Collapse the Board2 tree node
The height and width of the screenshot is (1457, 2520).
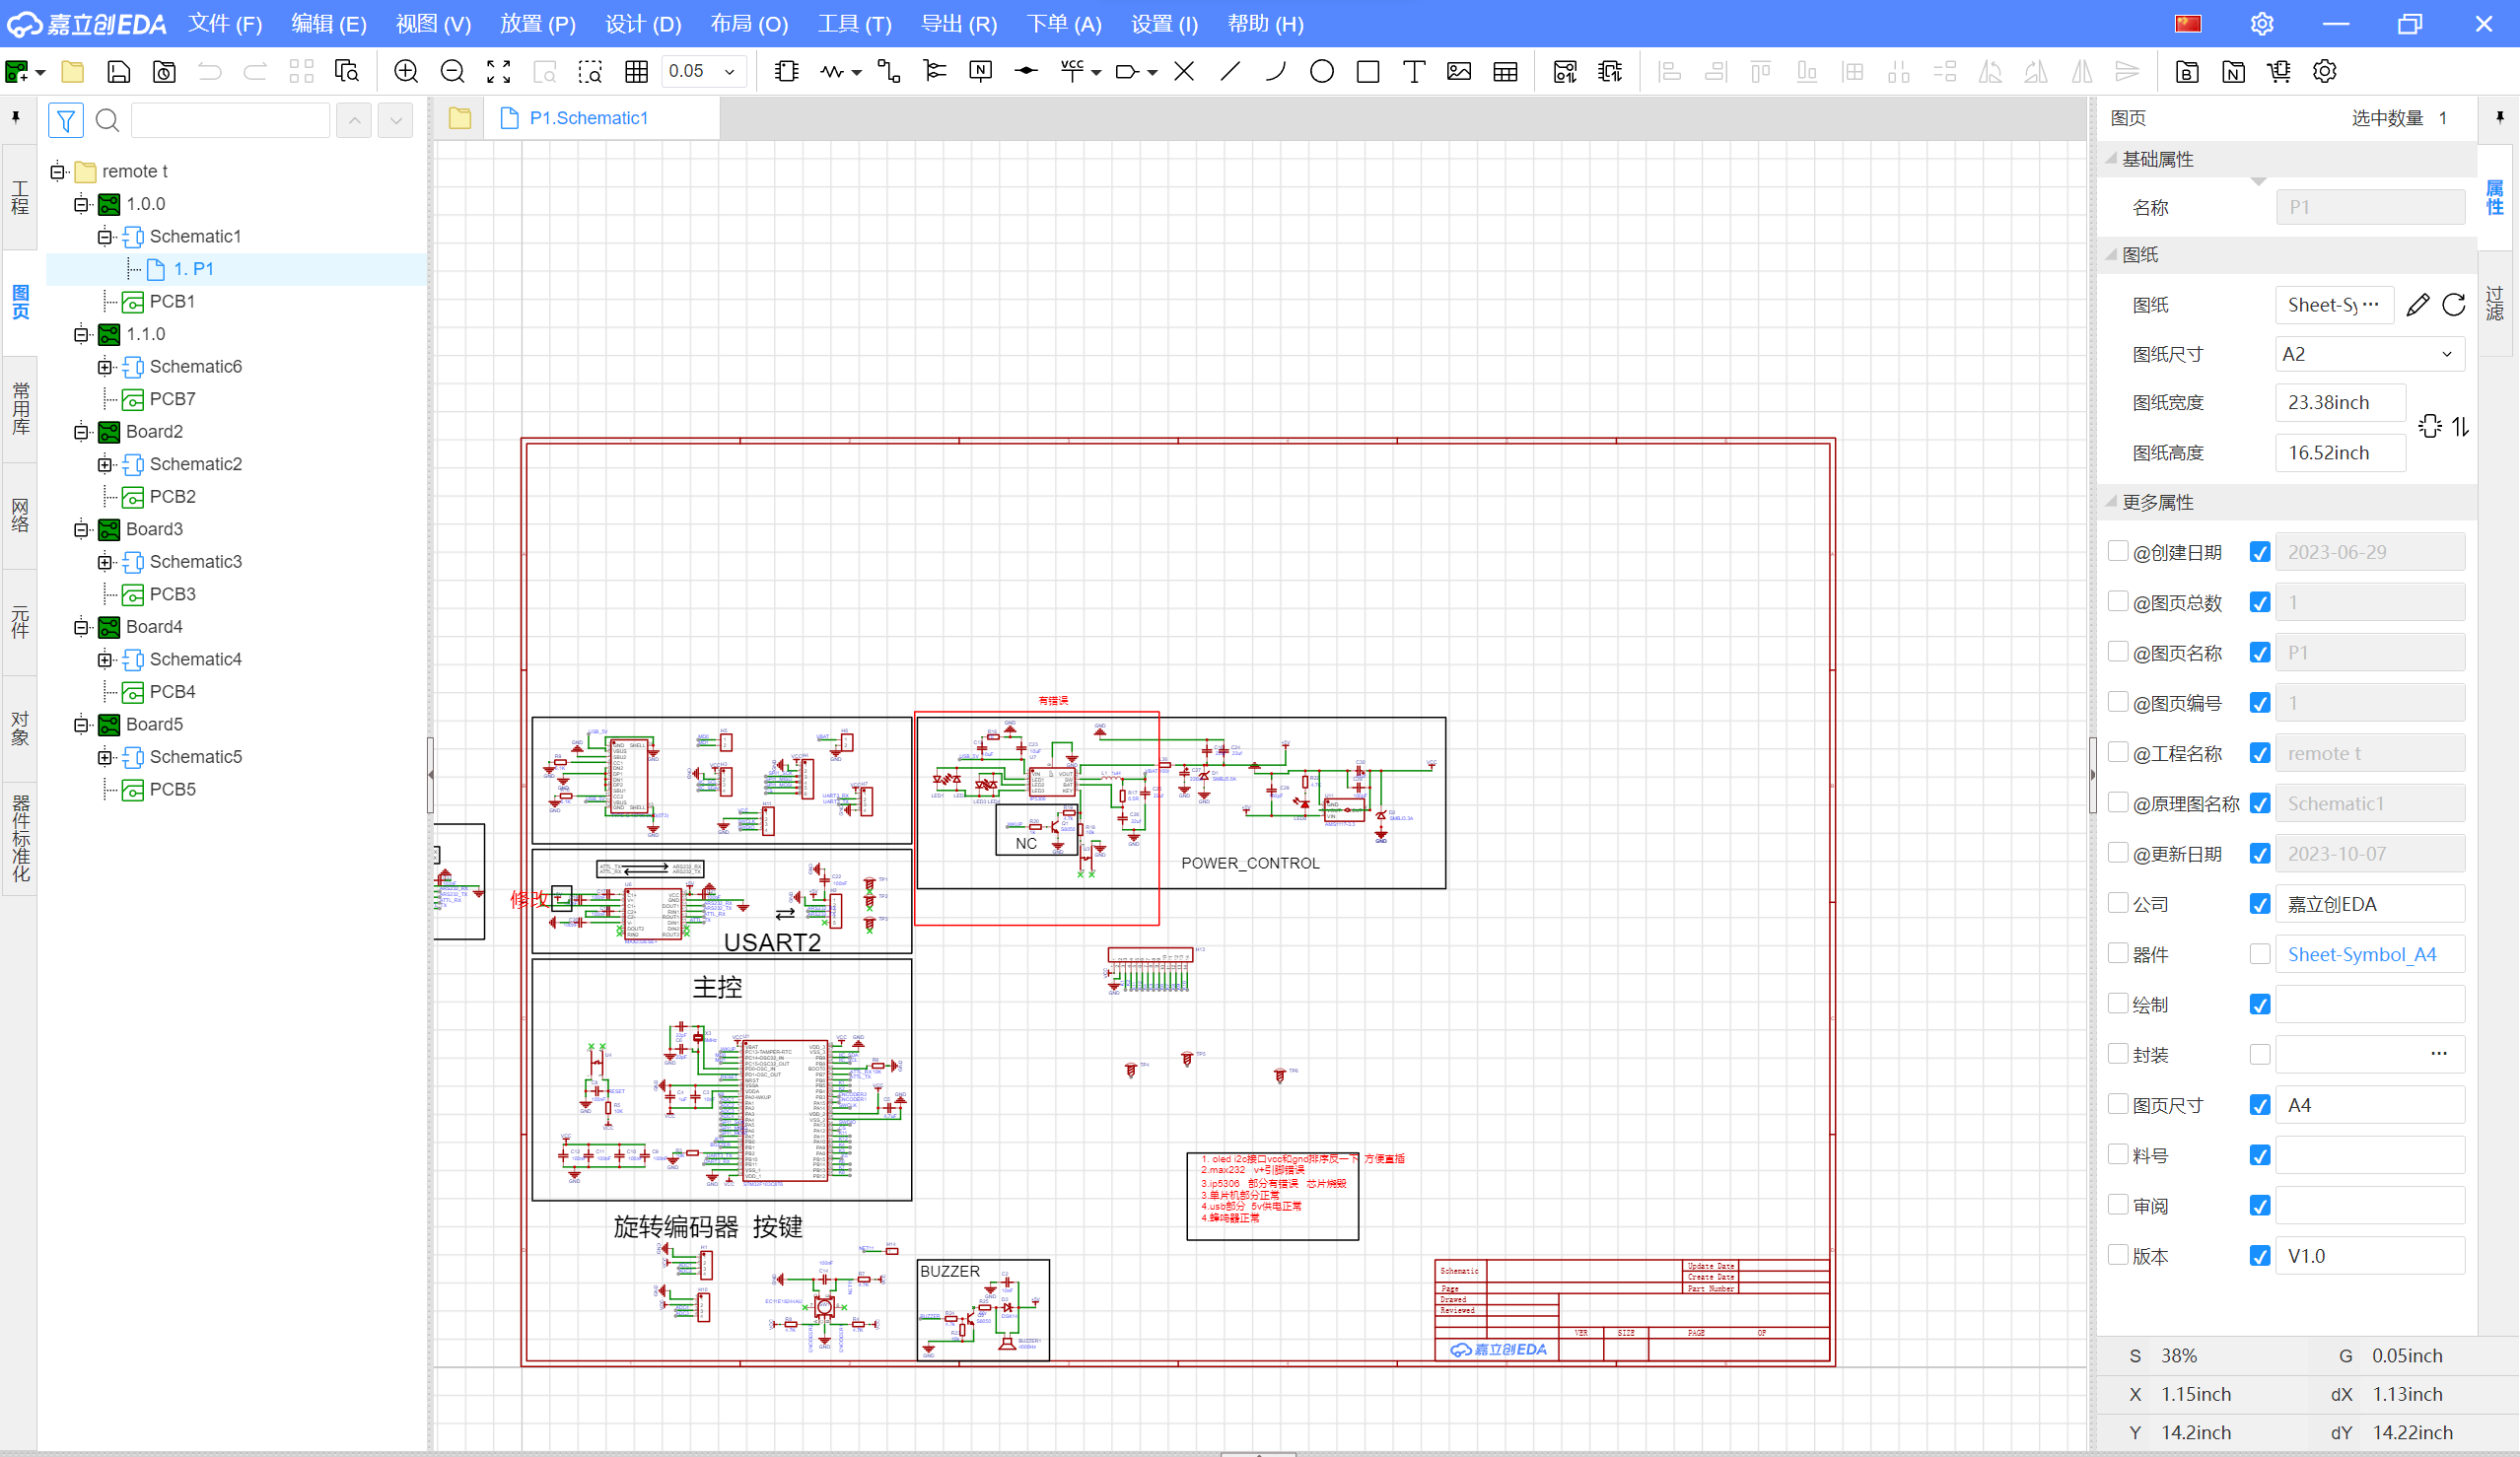81,432
